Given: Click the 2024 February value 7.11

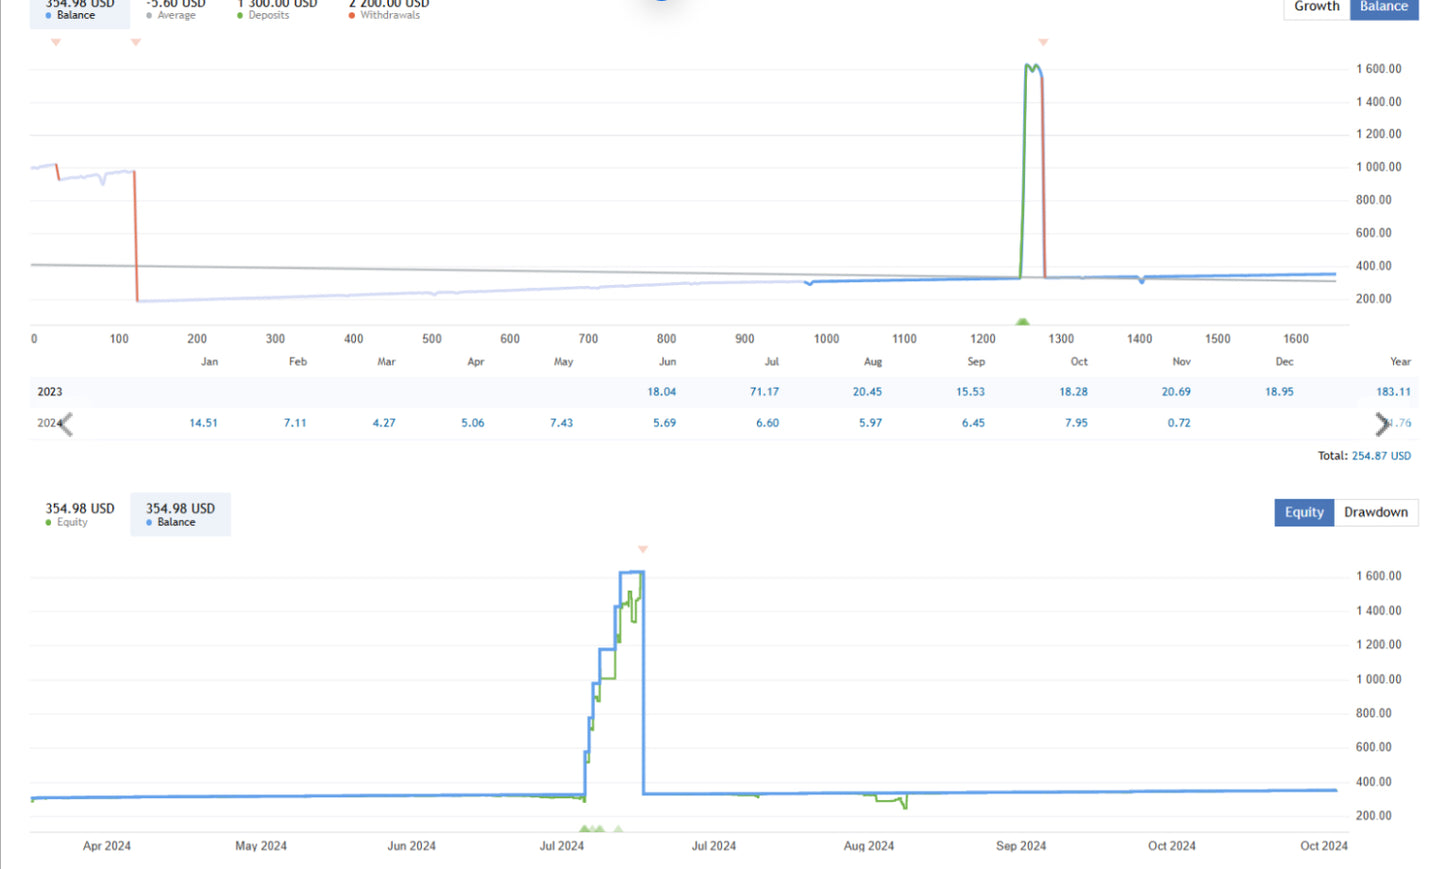Looking at the screenshot, I should tap(295, 423).
